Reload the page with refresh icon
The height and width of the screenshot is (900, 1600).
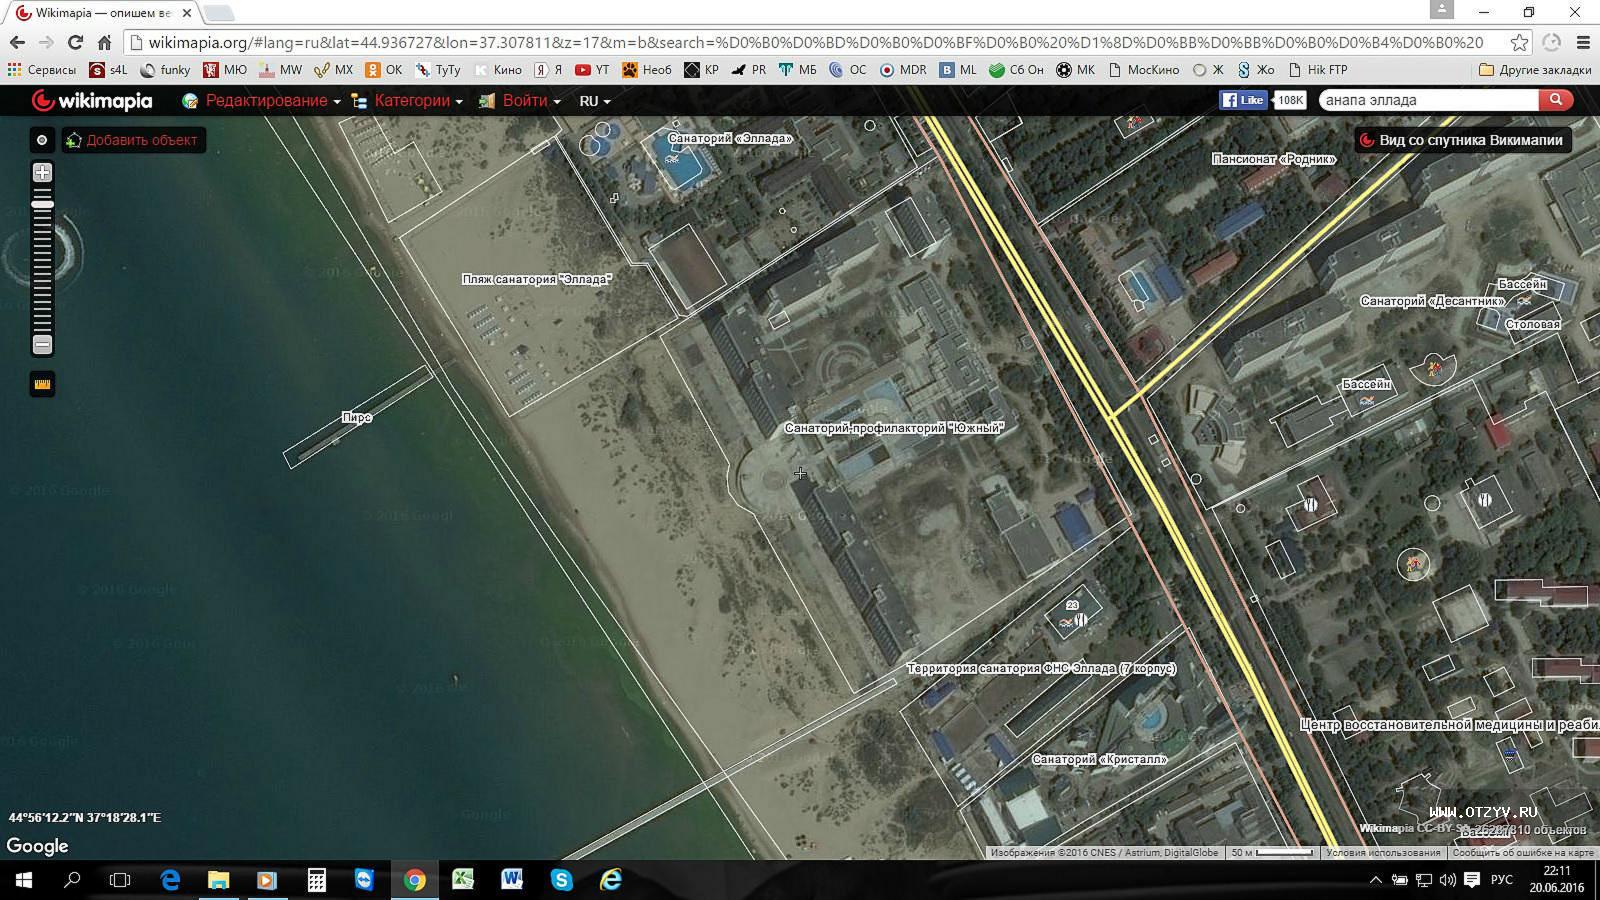pyautogui.click(x=75, y=42)
